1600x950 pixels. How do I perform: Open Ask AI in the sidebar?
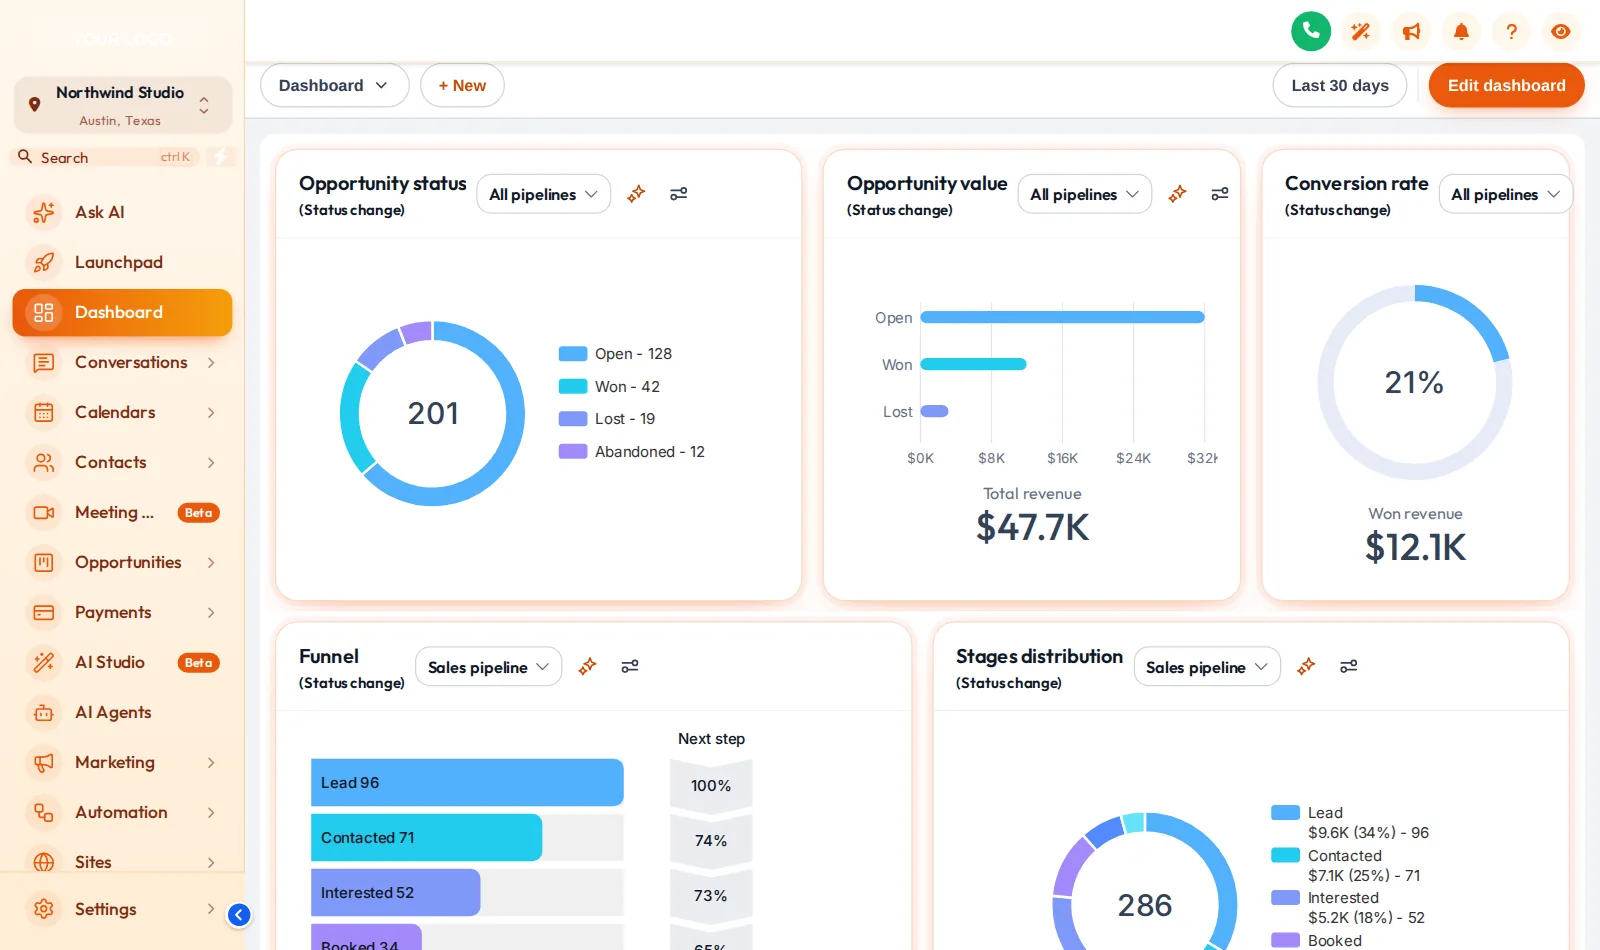click(122, 212)
